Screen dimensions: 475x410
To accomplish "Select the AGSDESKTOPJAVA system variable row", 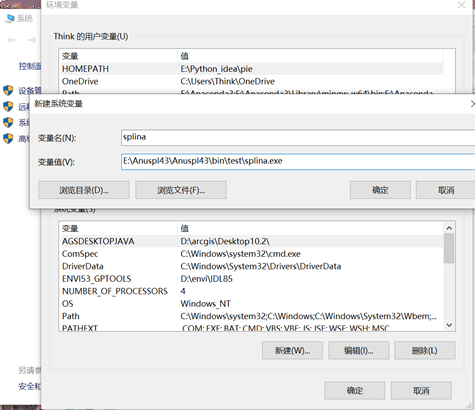I will (x=252, y=241).
